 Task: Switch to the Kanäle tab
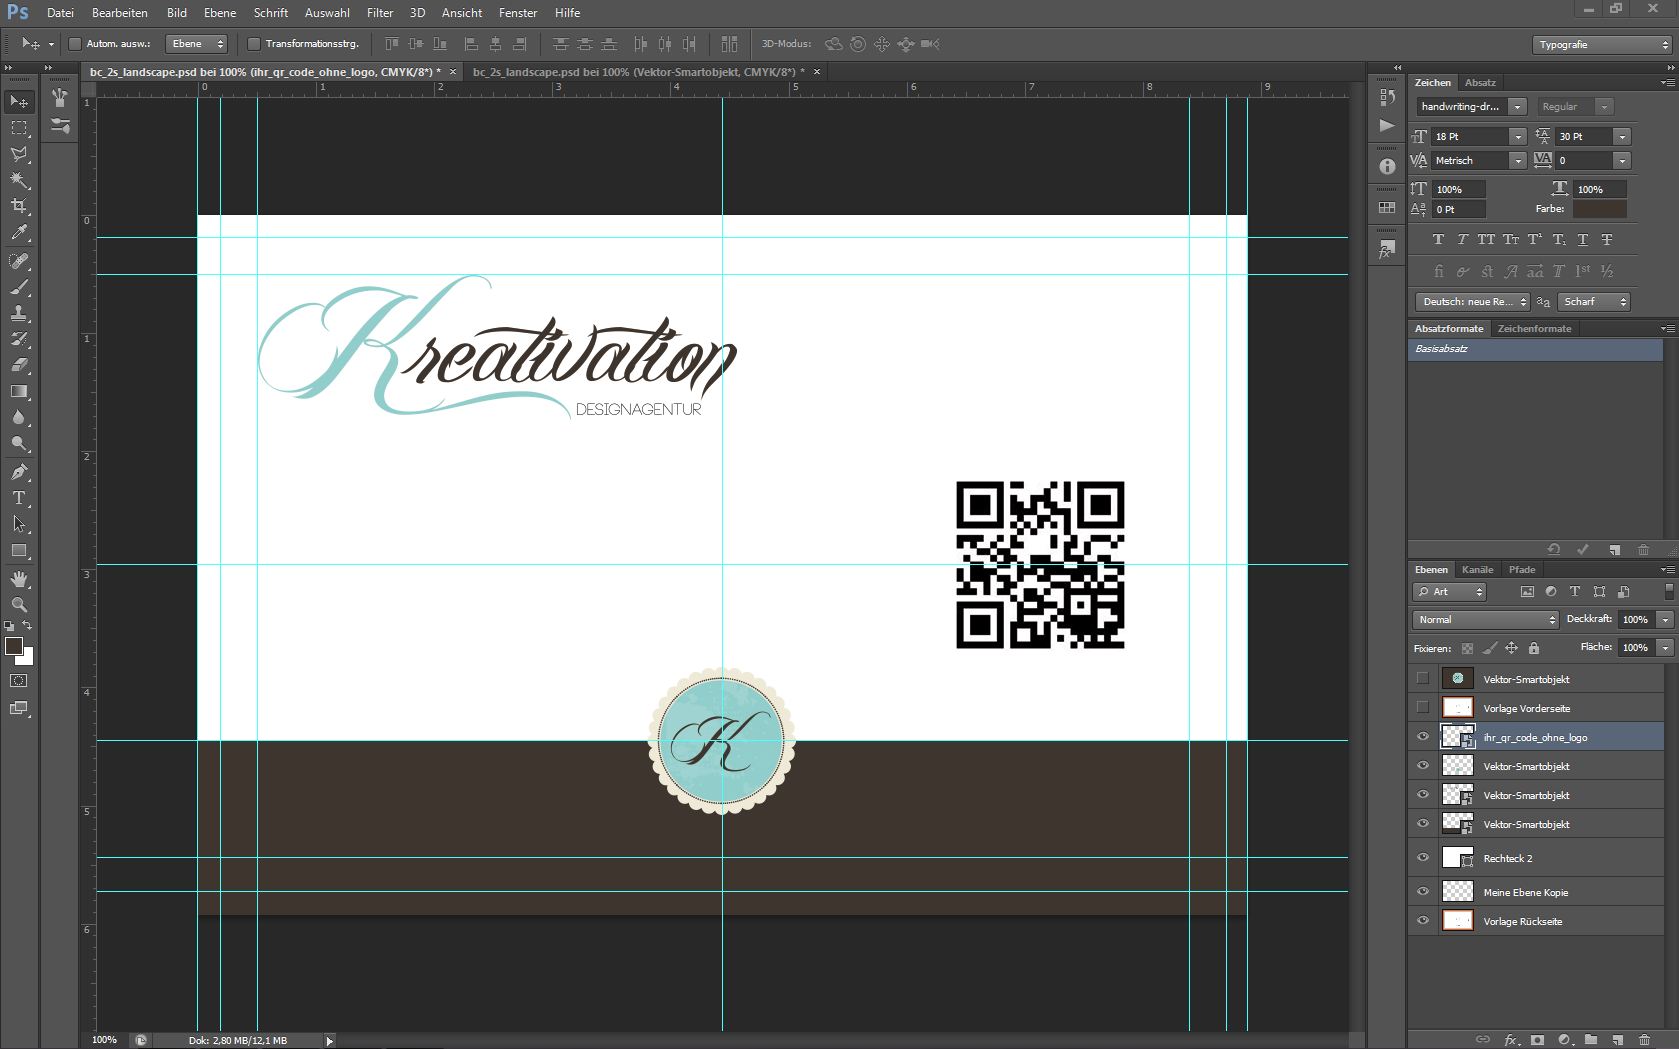coord(1477,570)
